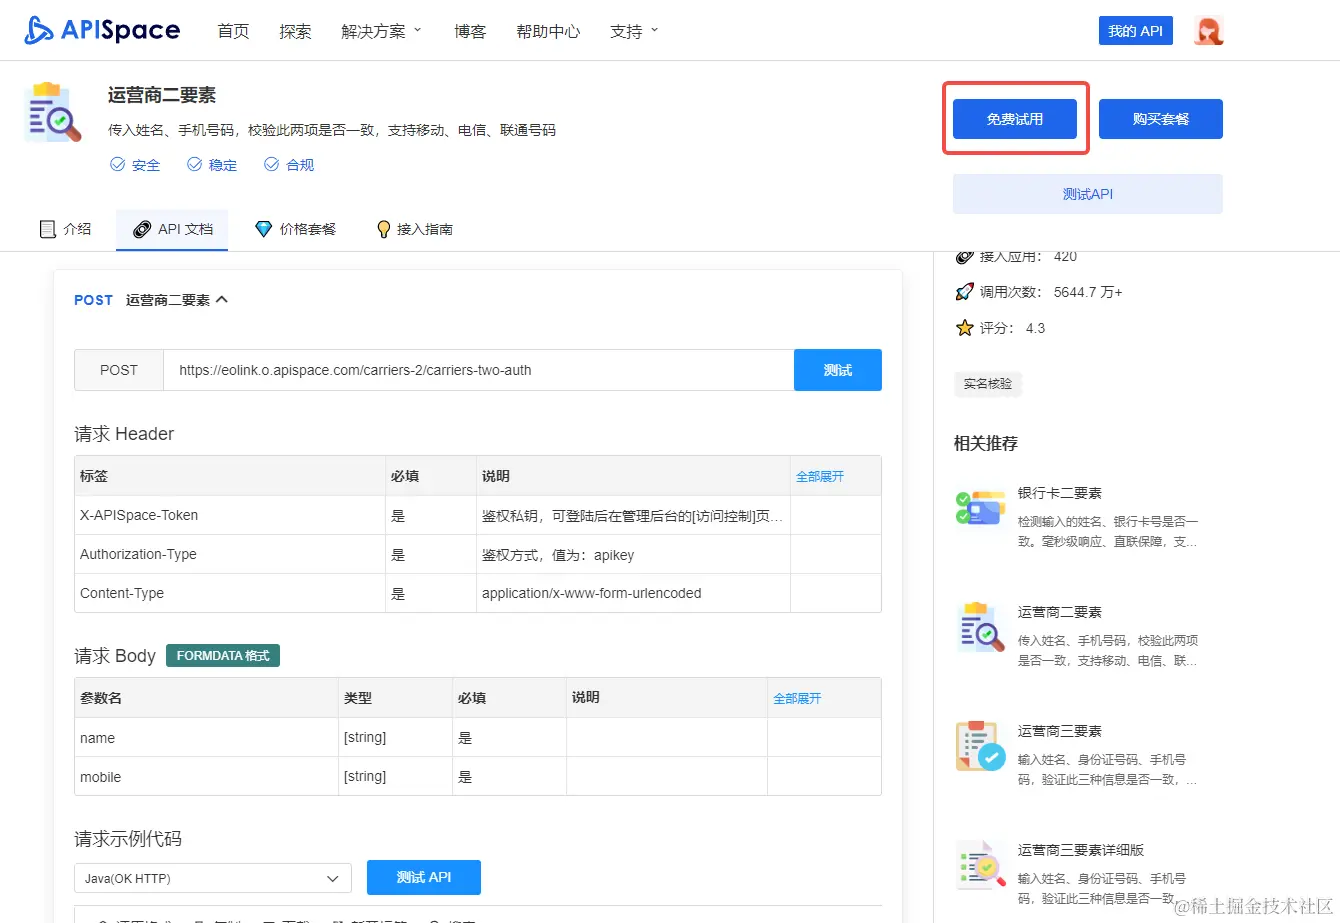Viewport: 1340px width, 923px height.
Task: Collapse the POST 运营商二要素 section
Action: (222, 300)
